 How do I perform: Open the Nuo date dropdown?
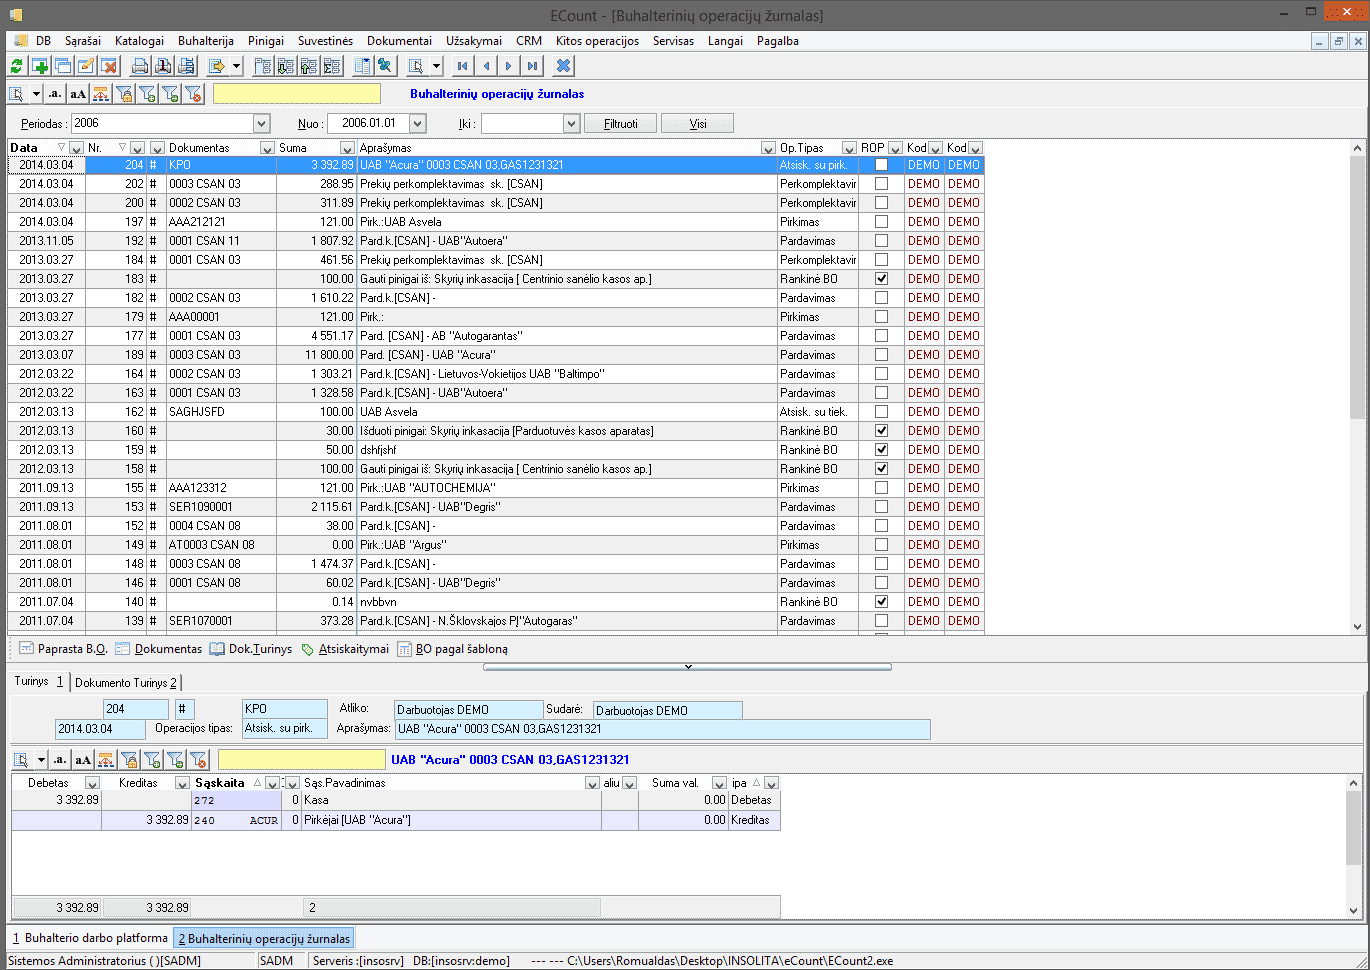click(418, 124)
